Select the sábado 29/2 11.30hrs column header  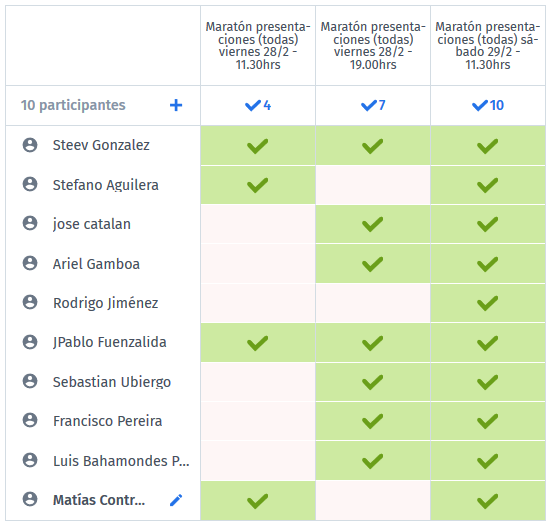click(x=488, y=46)
